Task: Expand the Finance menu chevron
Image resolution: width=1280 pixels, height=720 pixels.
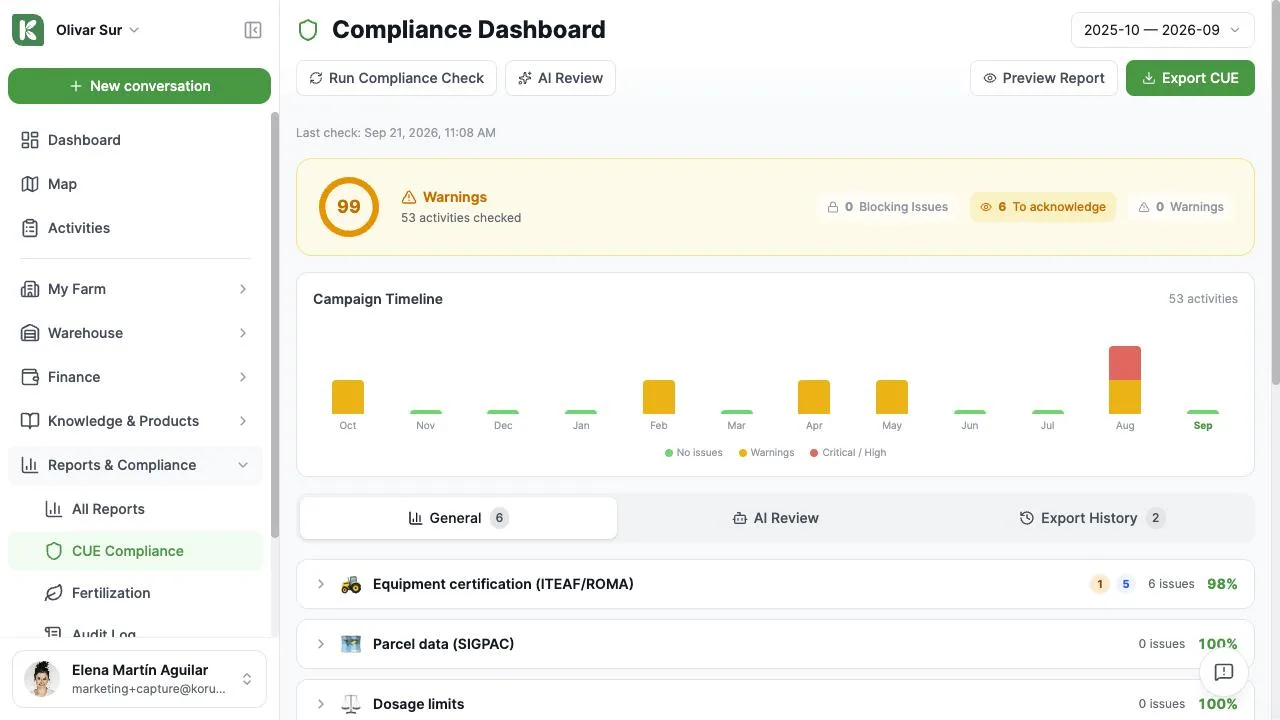Action: [x=243, y=377]
